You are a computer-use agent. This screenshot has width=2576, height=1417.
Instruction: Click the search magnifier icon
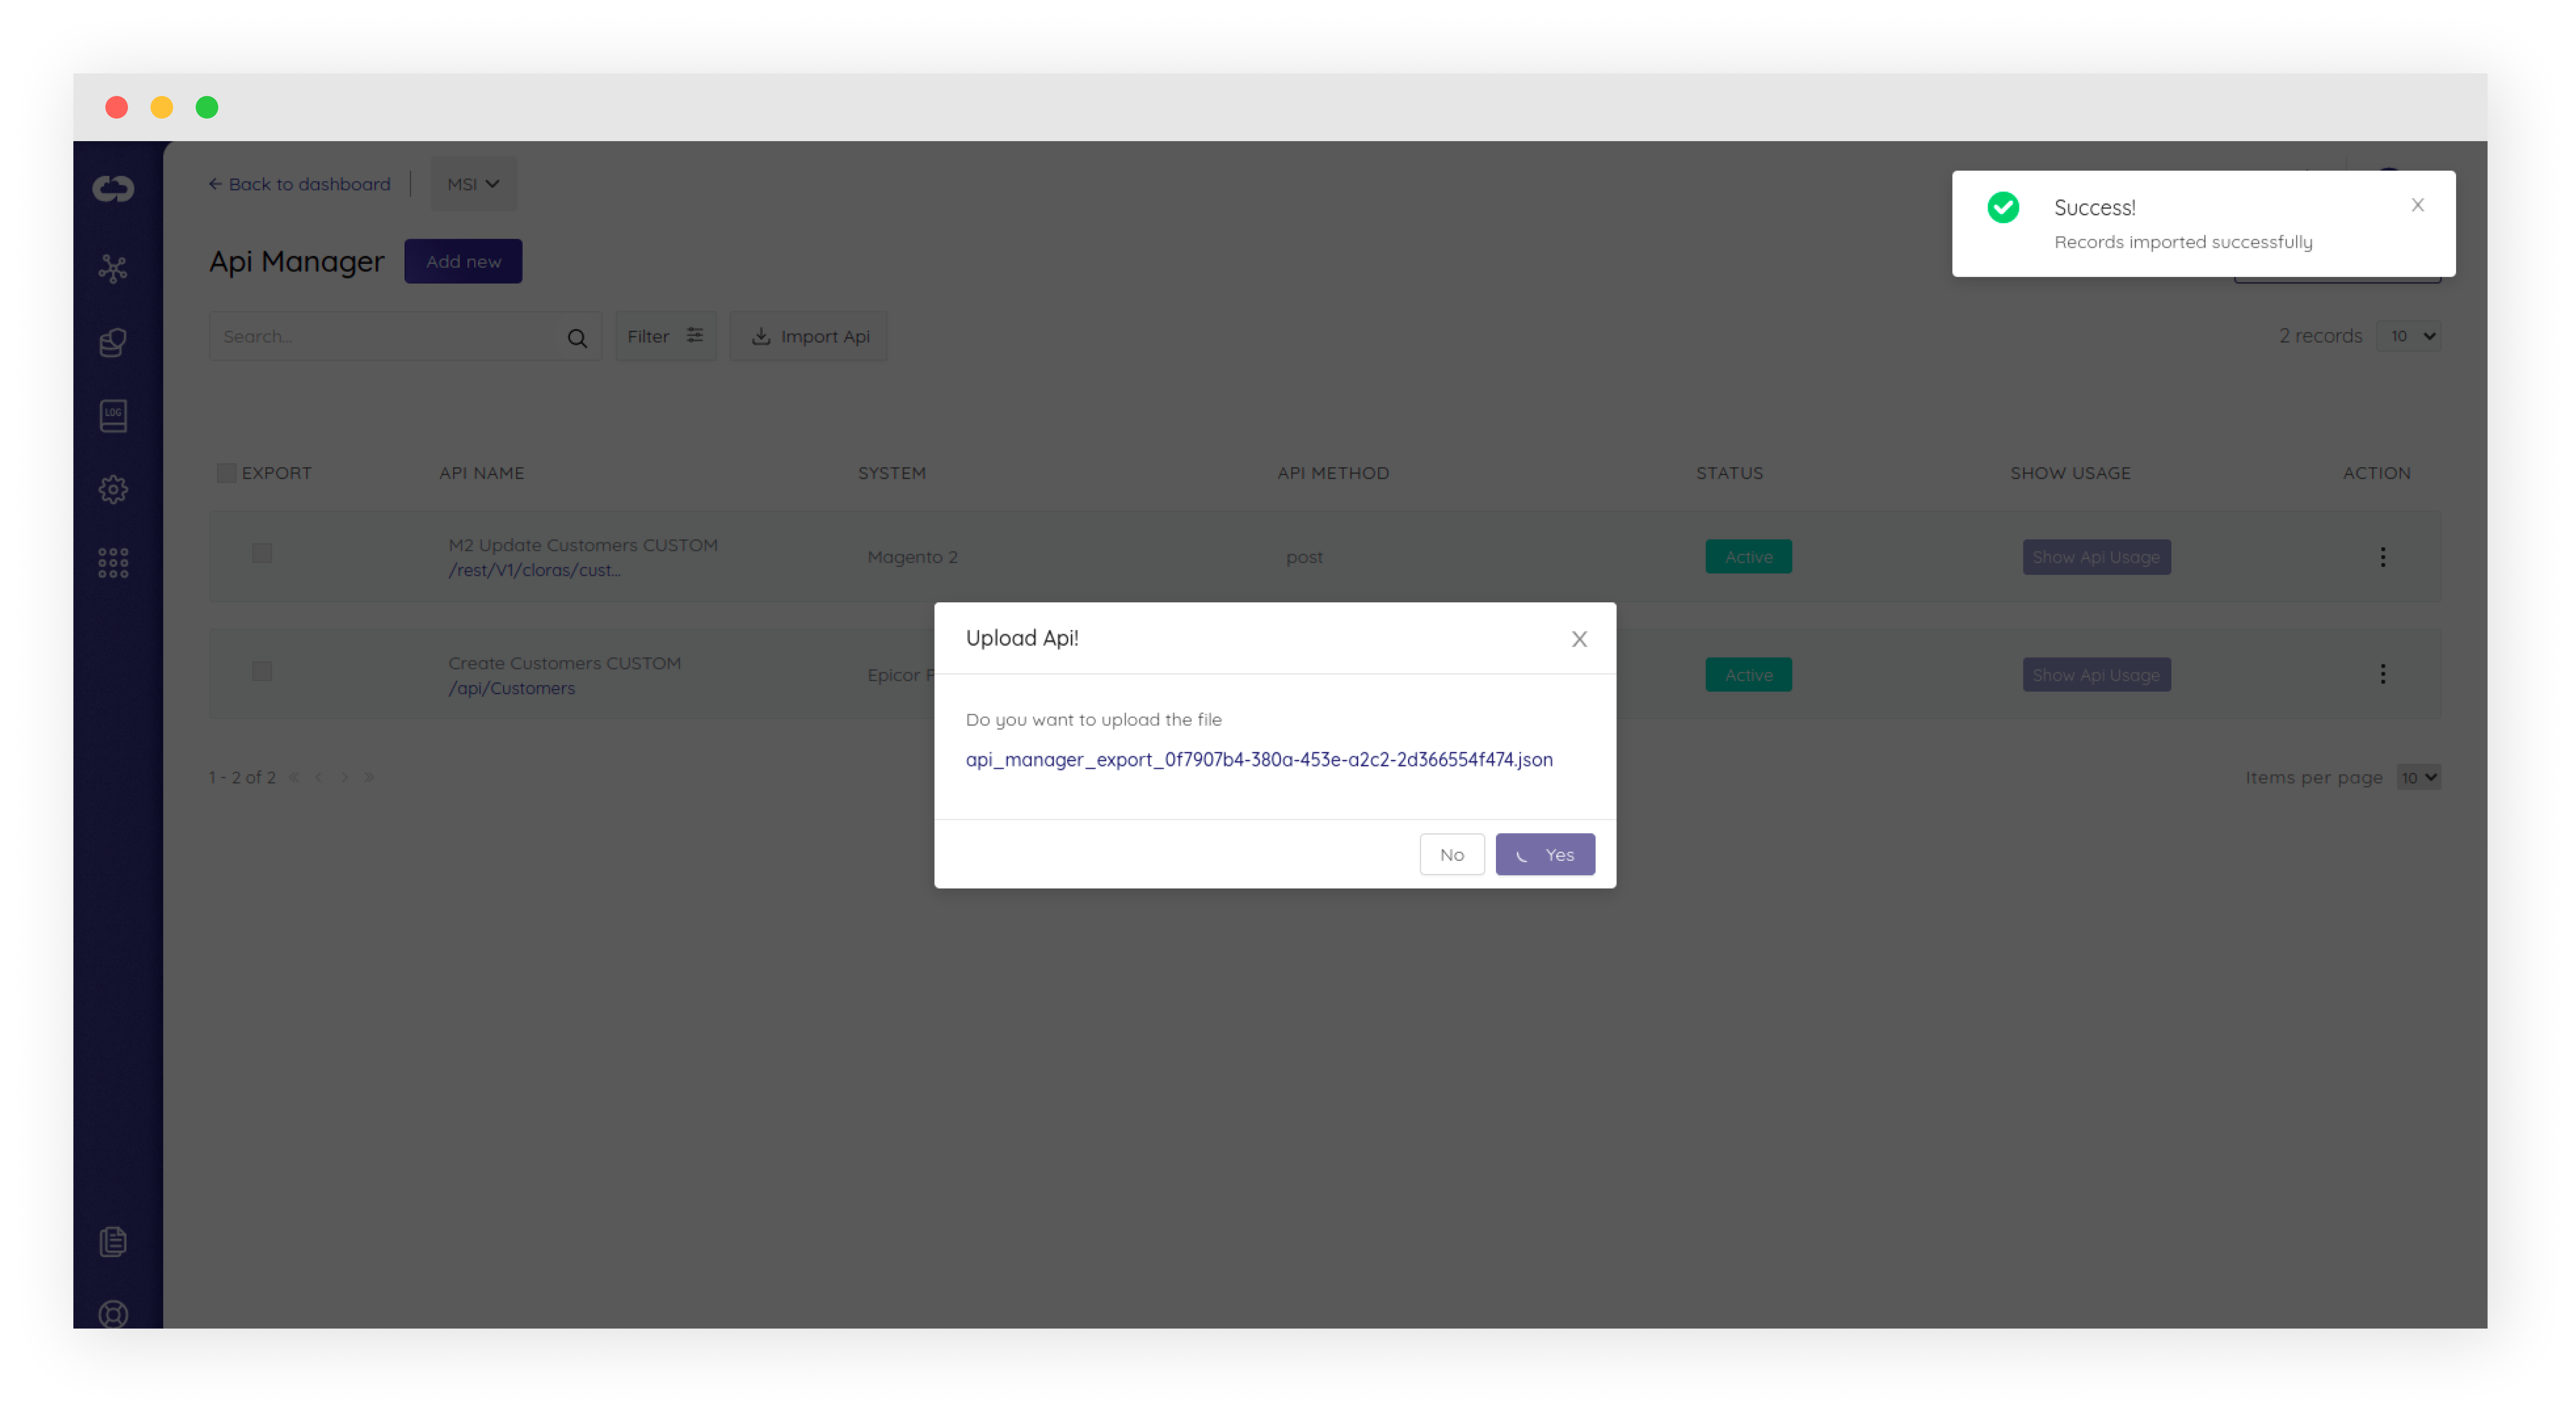(x=577, y=338)
